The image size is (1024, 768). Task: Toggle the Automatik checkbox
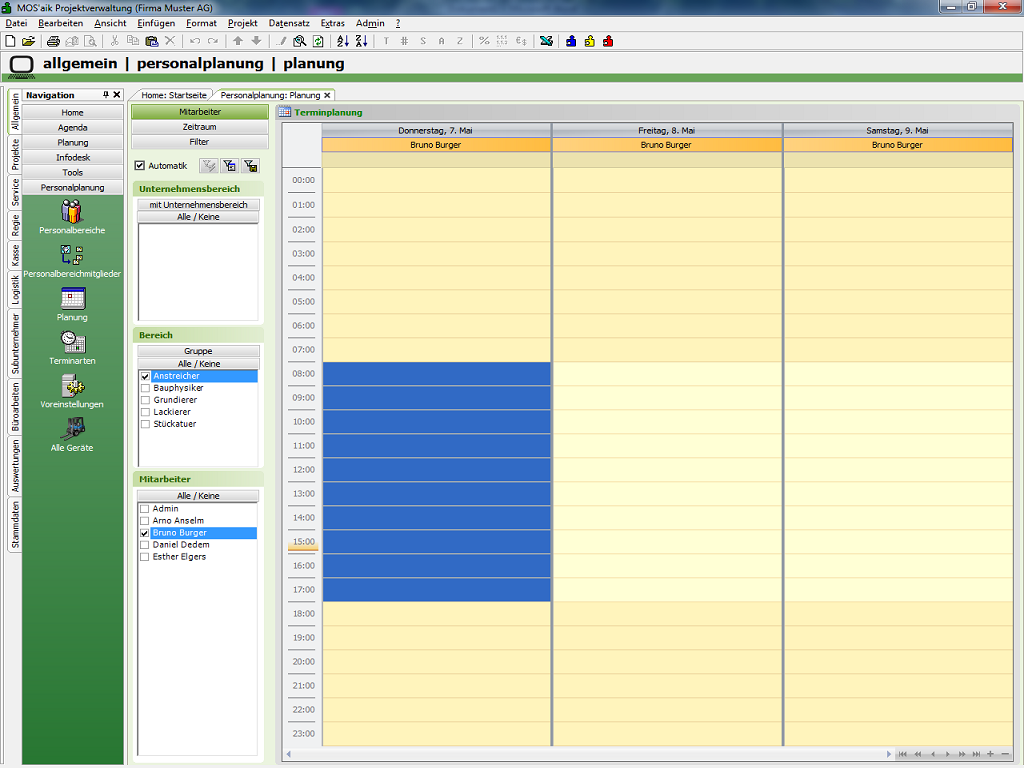click(140, 166)
